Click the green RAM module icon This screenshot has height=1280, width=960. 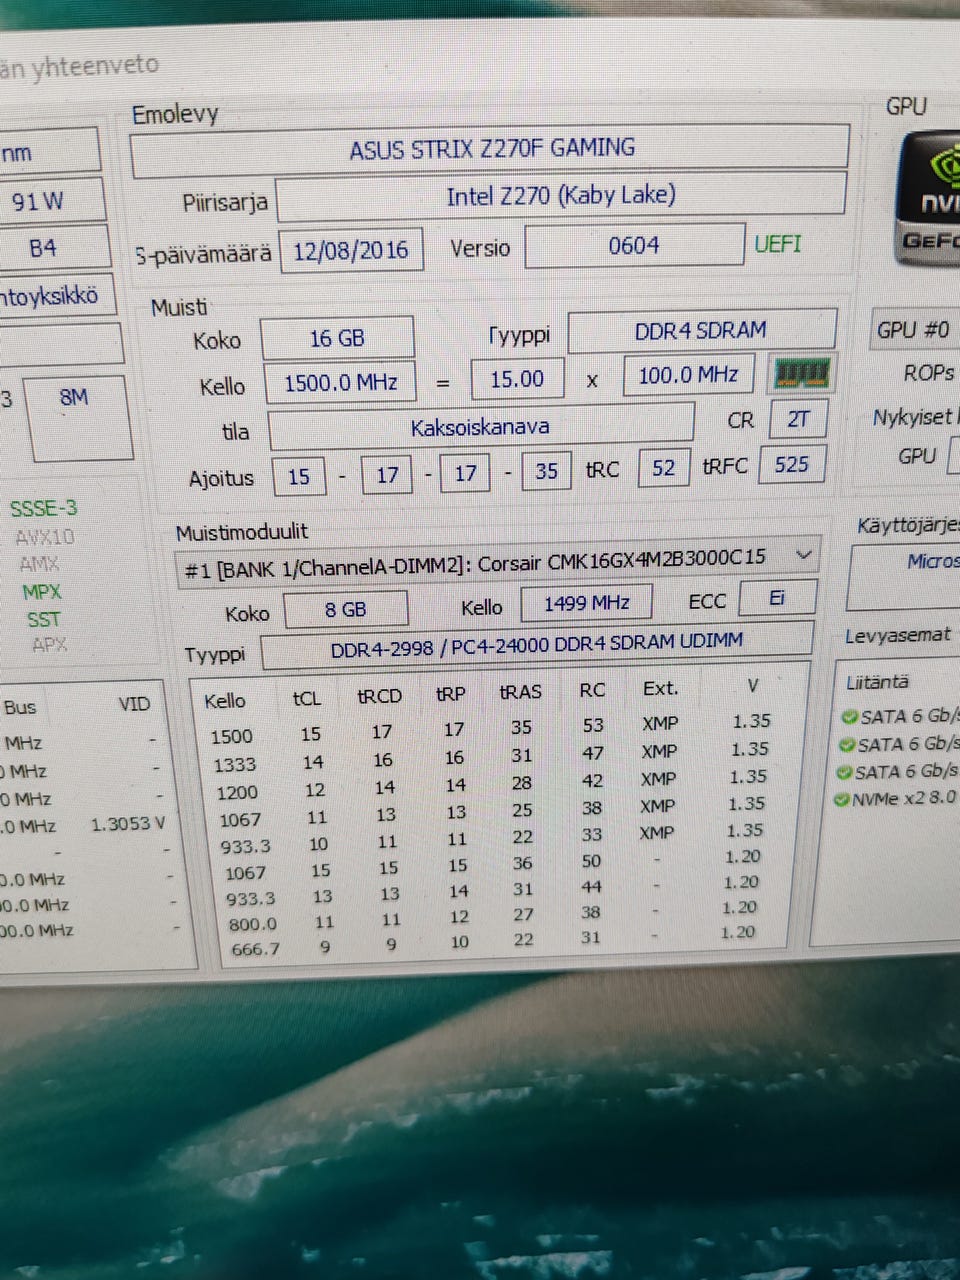tap(803, 374)
